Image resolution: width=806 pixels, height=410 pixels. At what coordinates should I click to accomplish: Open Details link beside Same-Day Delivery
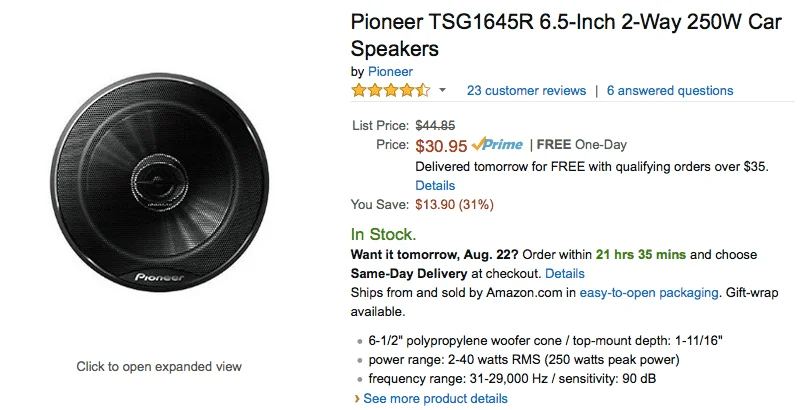pyautogui.click(x=564, y=273)
